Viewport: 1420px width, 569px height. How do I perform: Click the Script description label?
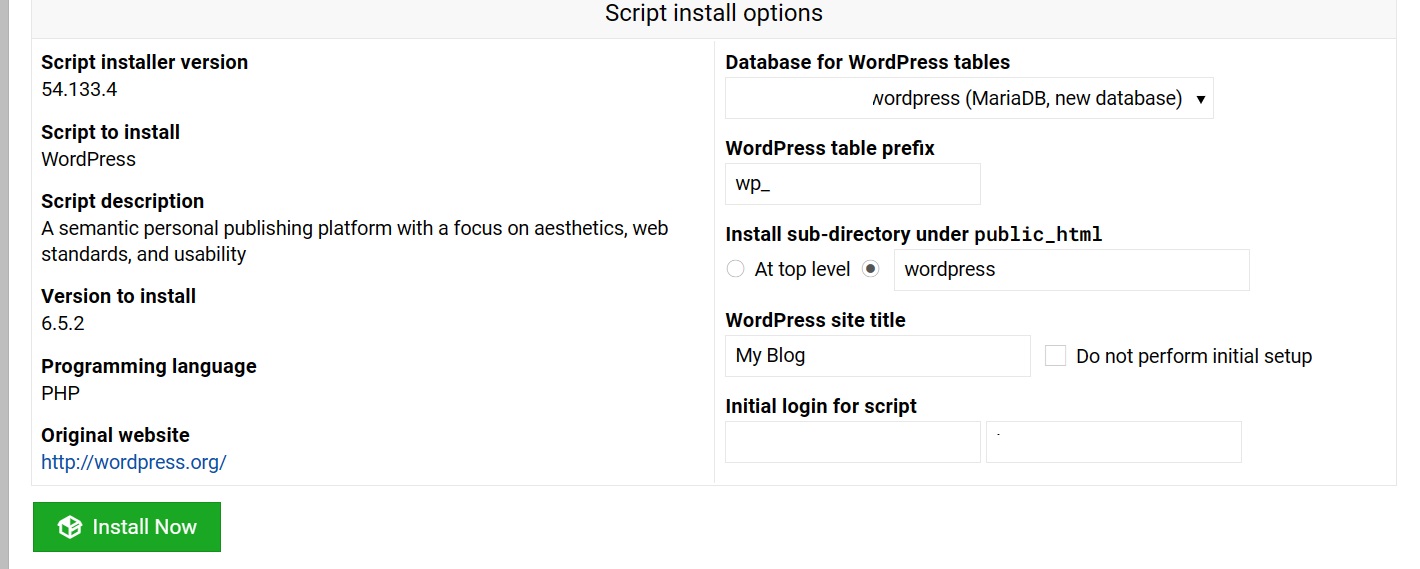(122, 201)
